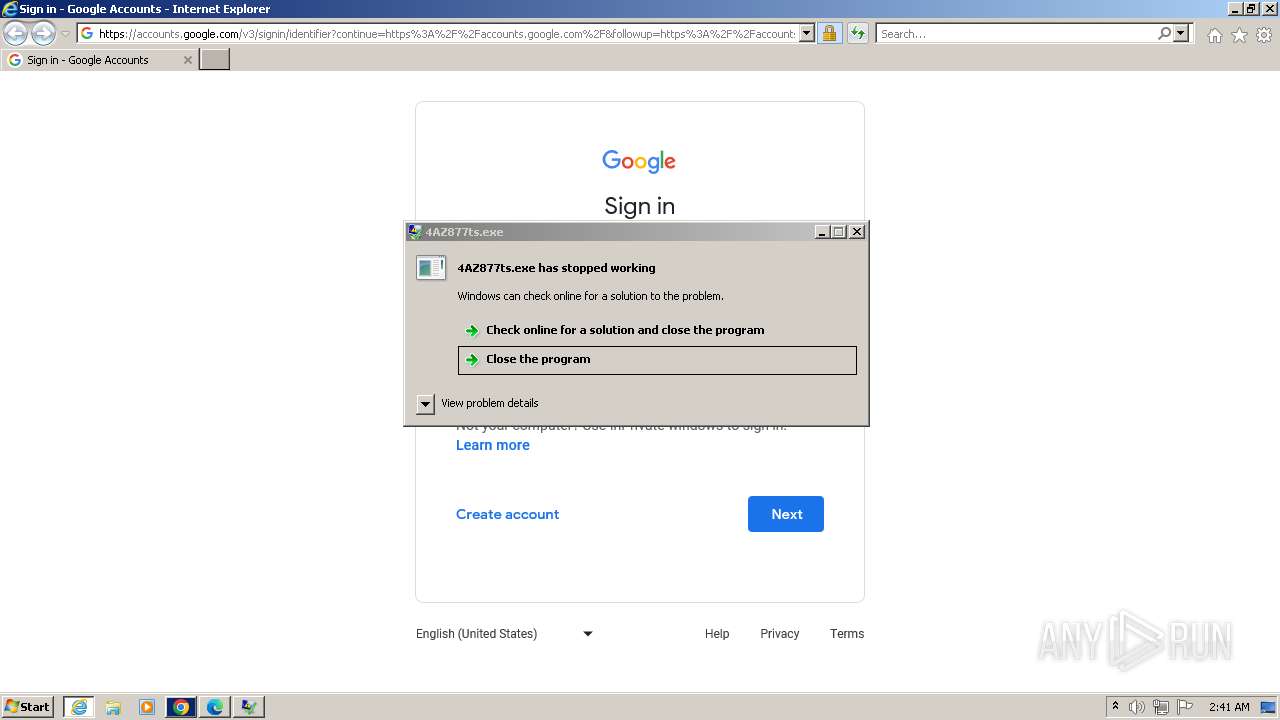1280x720 pixels.
Task: Open the English (United States) language dropdown
Action: tap(505, 634)
